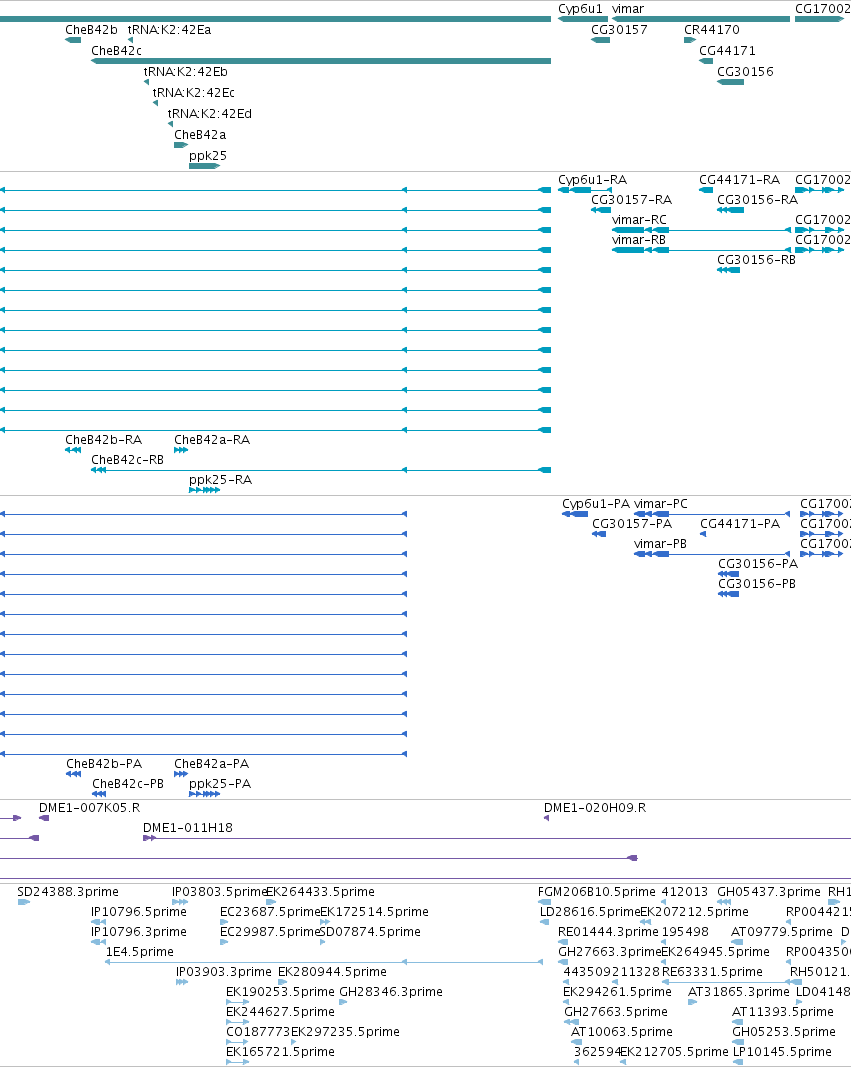This screenshot has height=1067, width=851.
Task: Click the CG44171-RA transcript label
Action: (x=739, y=180)
